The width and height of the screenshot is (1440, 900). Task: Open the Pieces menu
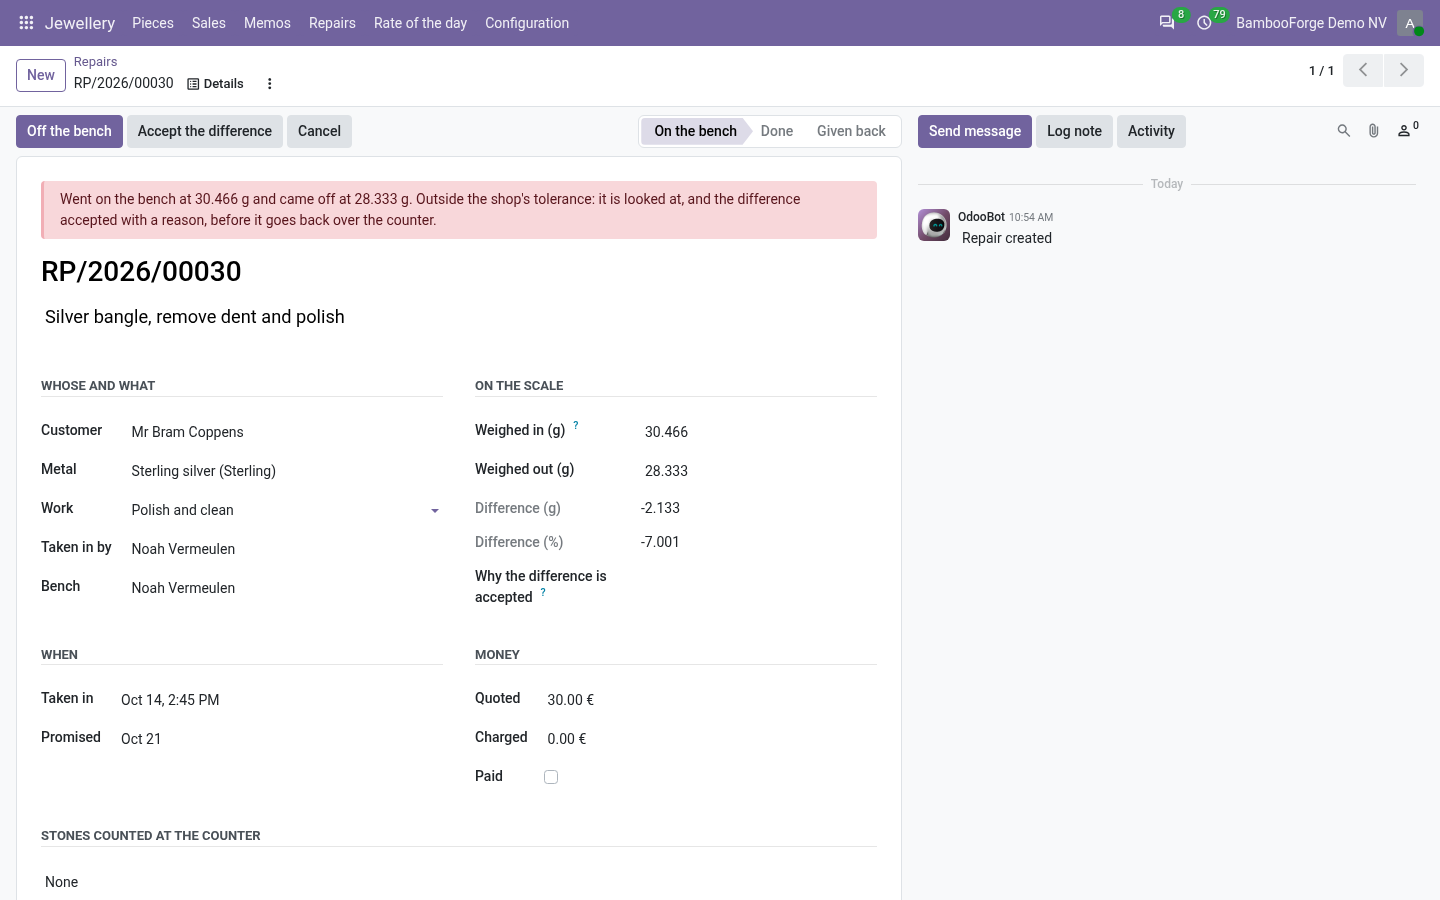click(153, 23)
